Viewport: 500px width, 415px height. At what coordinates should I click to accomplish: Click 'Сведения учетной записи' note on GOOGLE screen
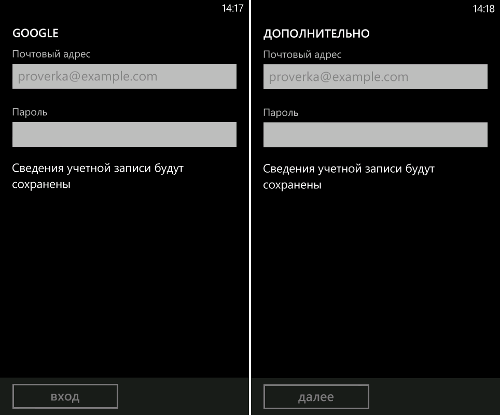click(x=98, y=176)
